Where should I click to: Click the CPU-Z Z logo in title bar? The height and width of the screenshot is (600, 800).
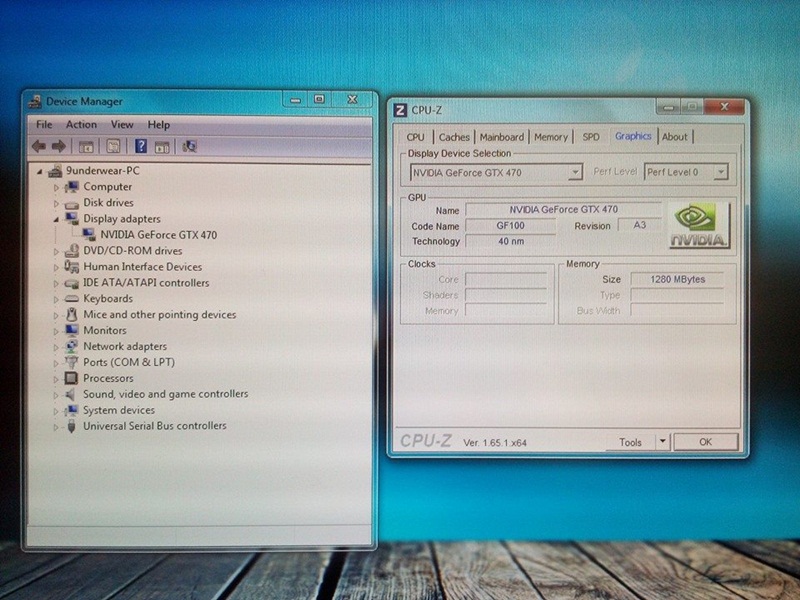pyautogui.click(x=401, y=110)
